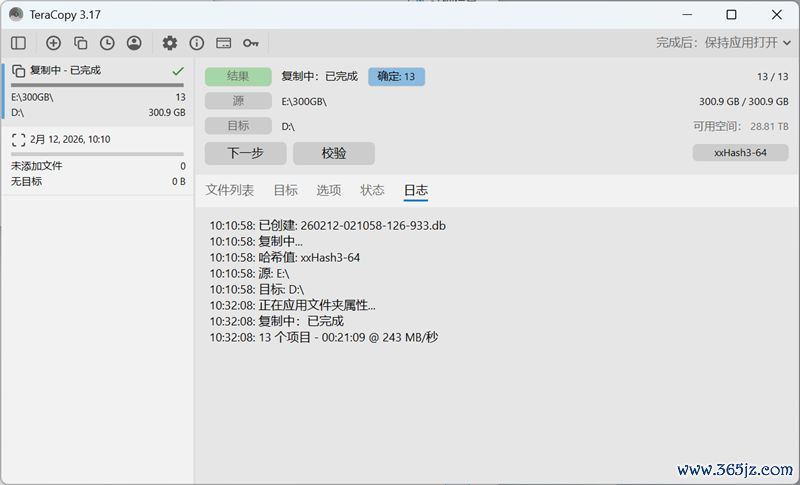Image resolution: width=800 pixels, height=485 pixels.
Task: Maximize the TeraCopy window
Action: click(x=731, y=14)
